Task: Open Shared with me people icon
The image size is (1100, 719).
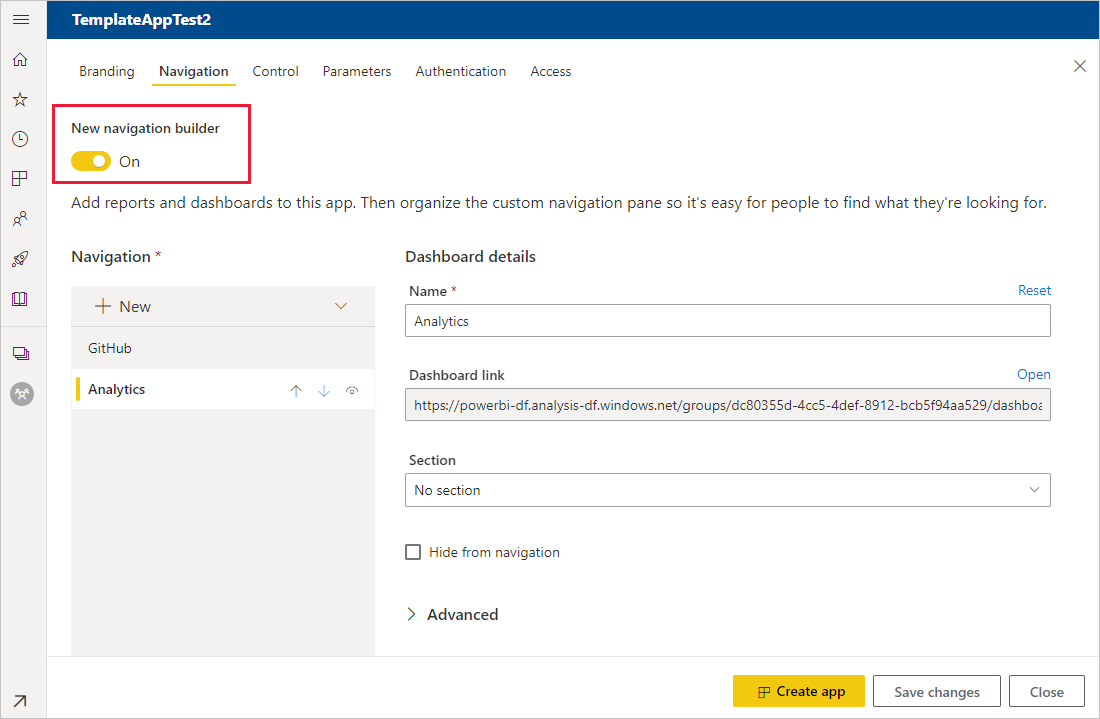Action: (20, 219)
